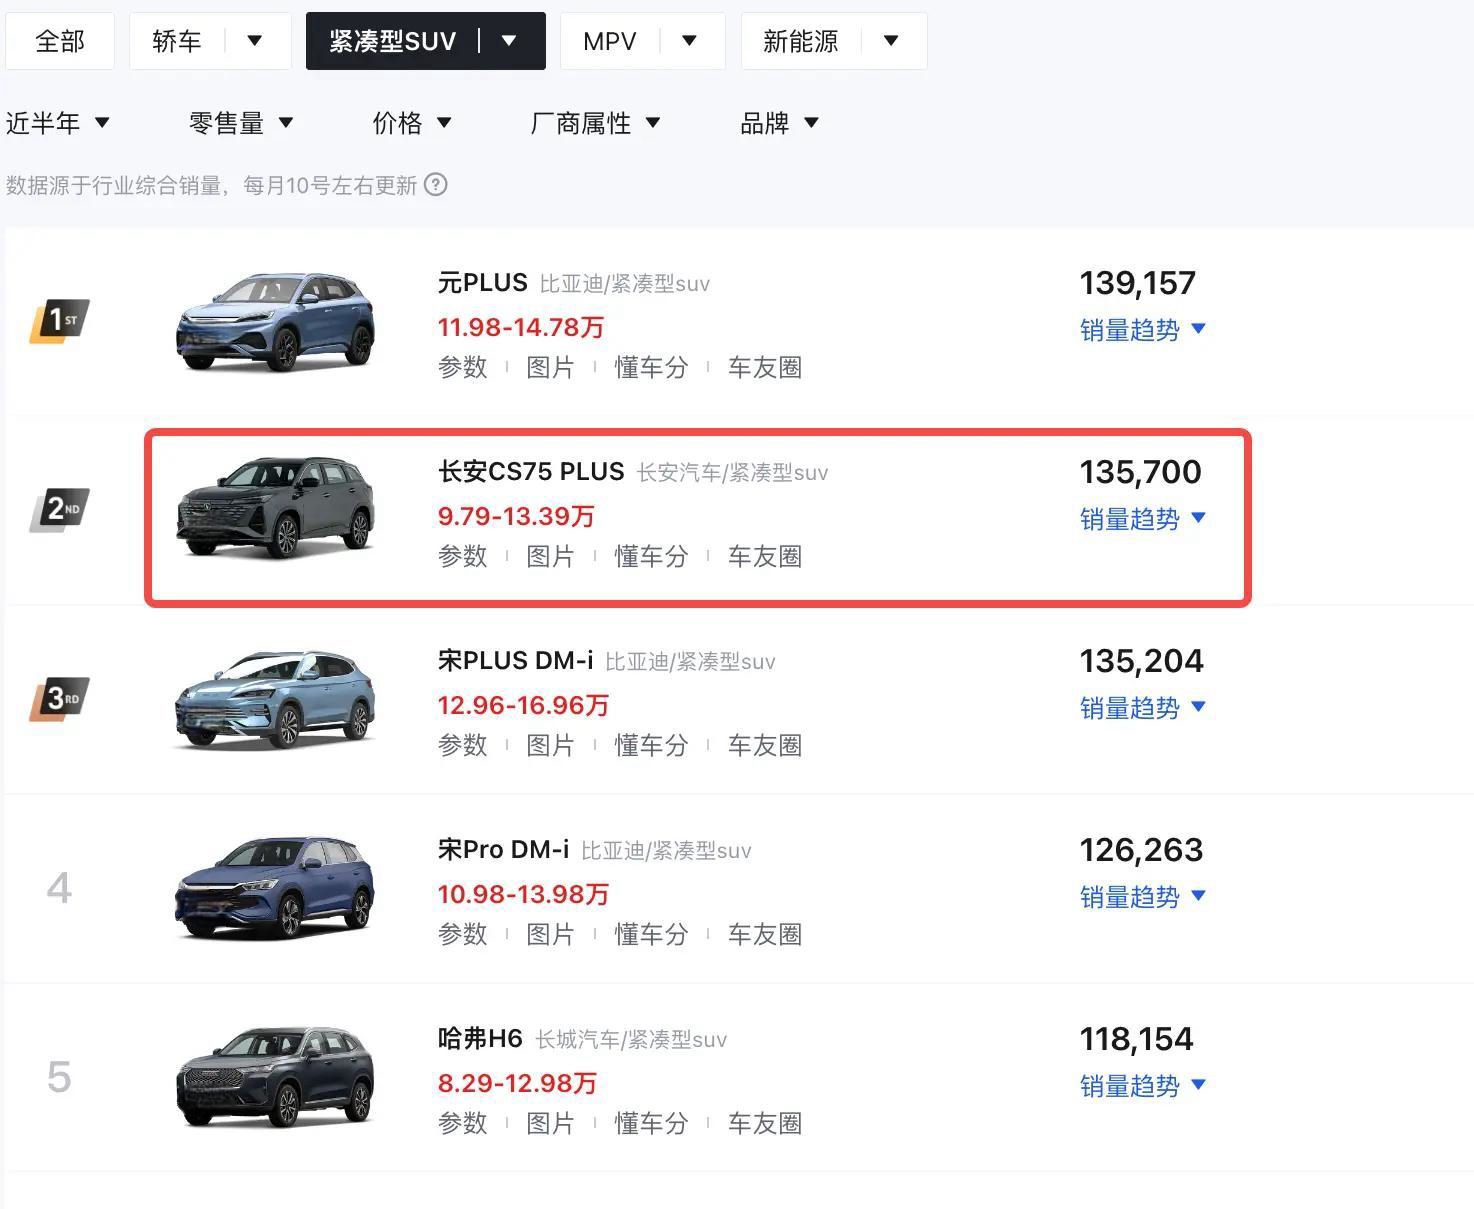Open 懂车分 for 长安CS75 PLUS
The height and width of the screenshot is (1209, 1474).
(x=651, y=556)
